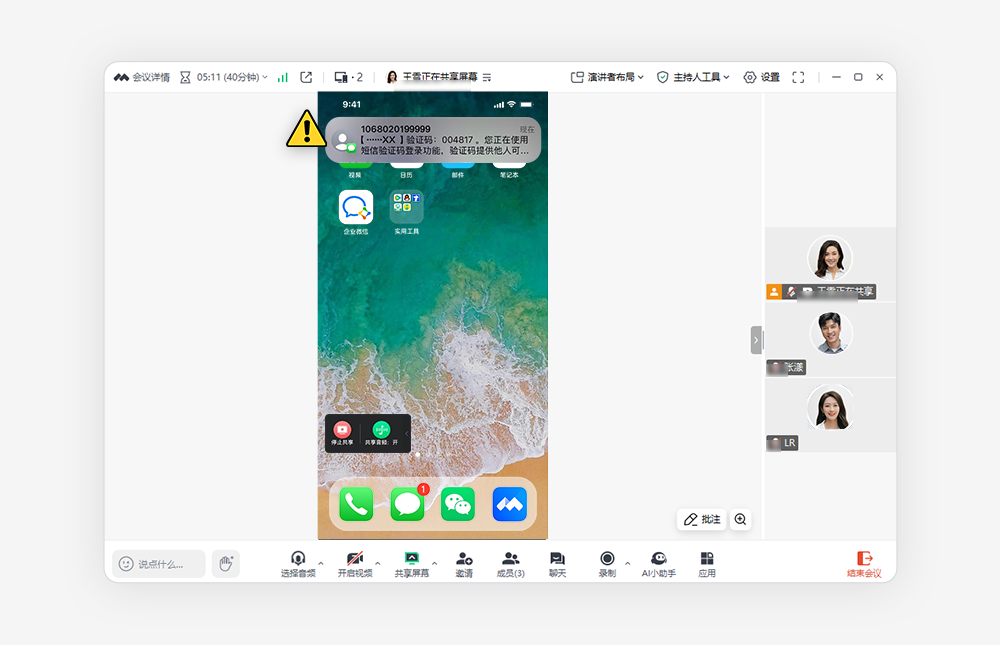
Task: Open the 聊天 chat panel
Action: click(557, 565)
